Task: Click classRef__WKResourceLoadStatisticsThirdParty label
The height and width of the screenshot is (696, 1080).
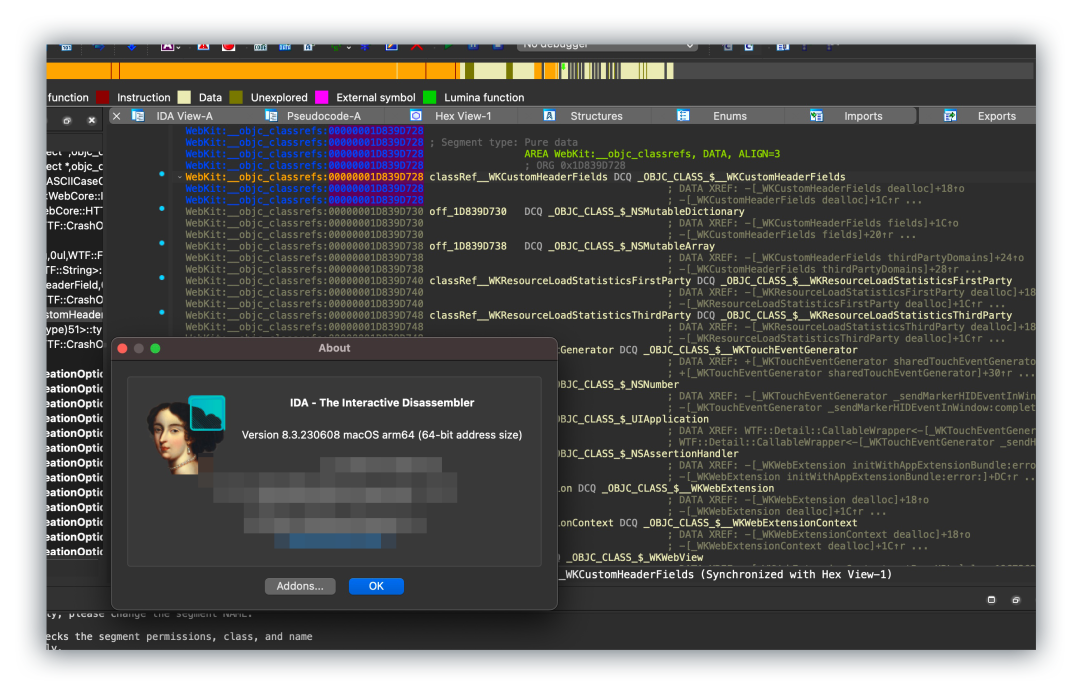Action: [x=560, y=315]
